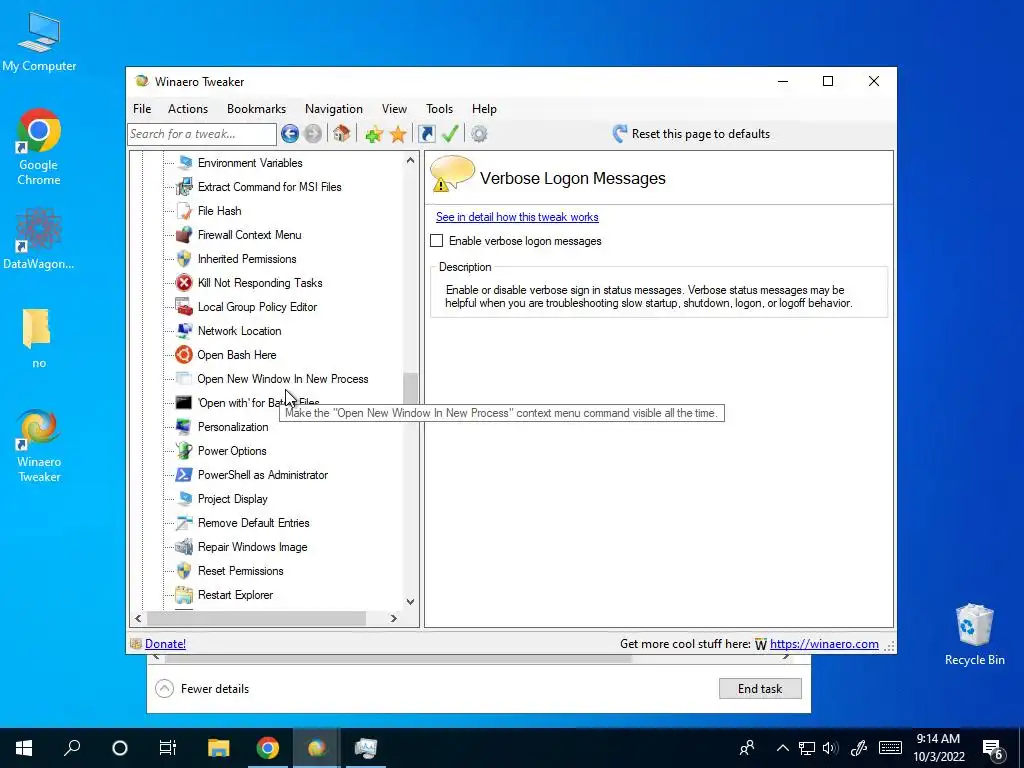The height and width of the screenshot is (768, 1024).
Task: Select the Personalization tree item
Action: point(233,427)
